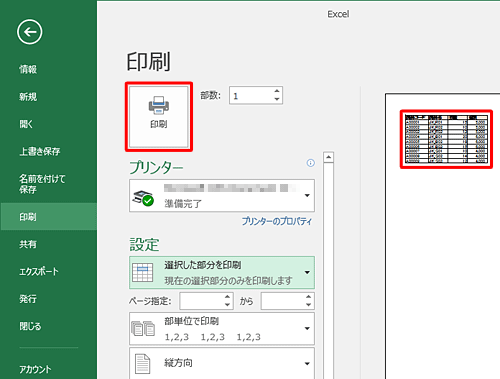Increase copies with the 部数 up arrow
Screen dimensions: 500x379
pos(277,91)
